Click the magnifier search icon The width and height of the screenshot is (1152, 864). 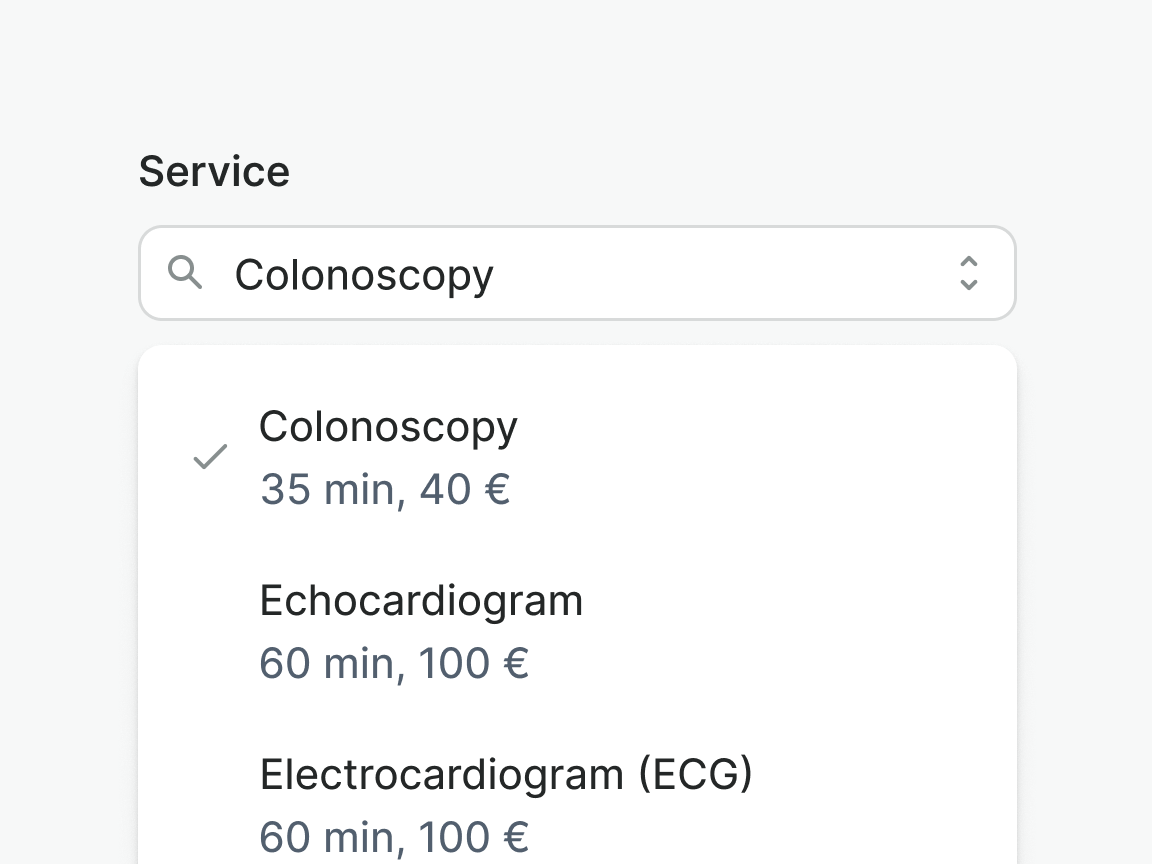click(x=185, y=272)
